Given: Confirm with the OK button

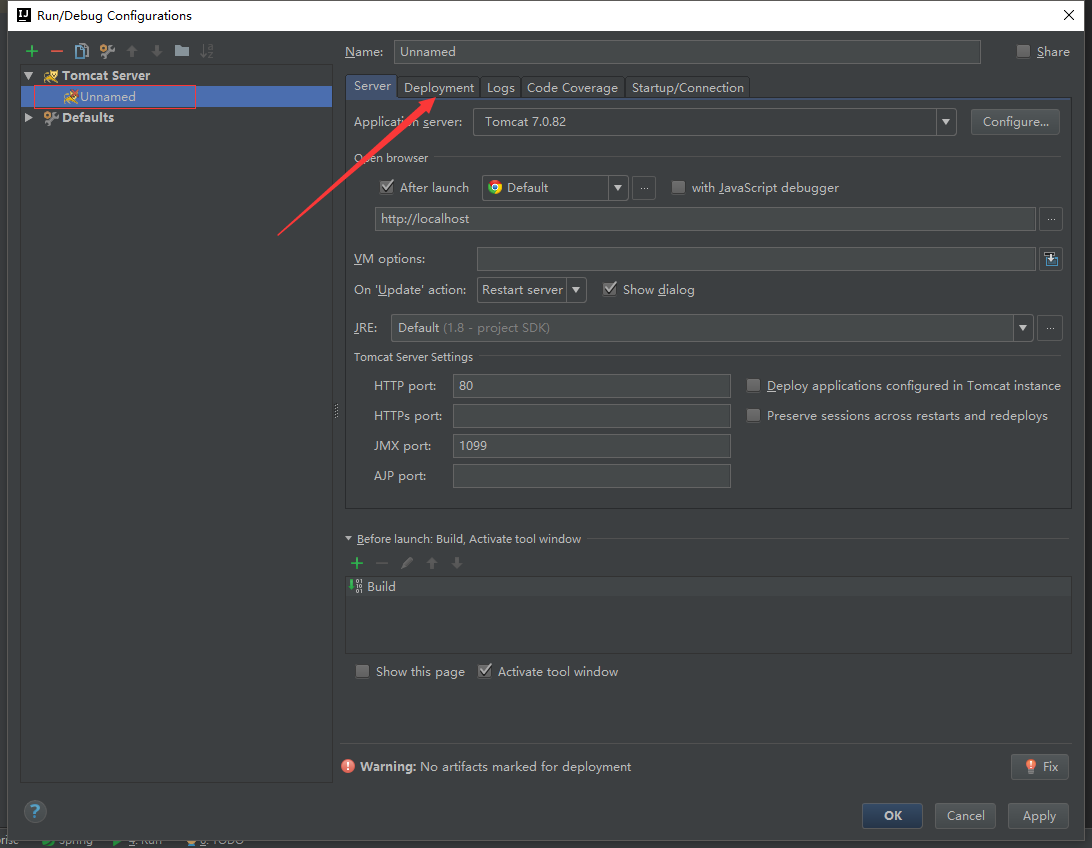Looking at the screenshot, I should [x=893, y=816].
